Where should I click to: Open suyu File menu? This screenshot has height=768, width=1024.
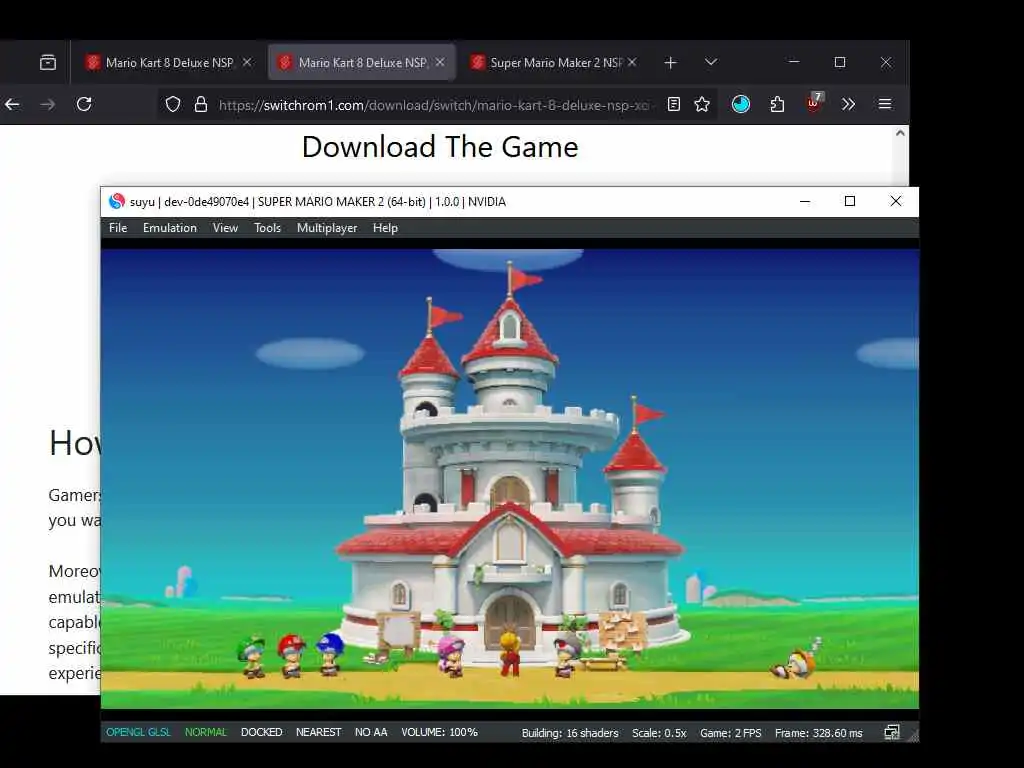click(118, 228)
